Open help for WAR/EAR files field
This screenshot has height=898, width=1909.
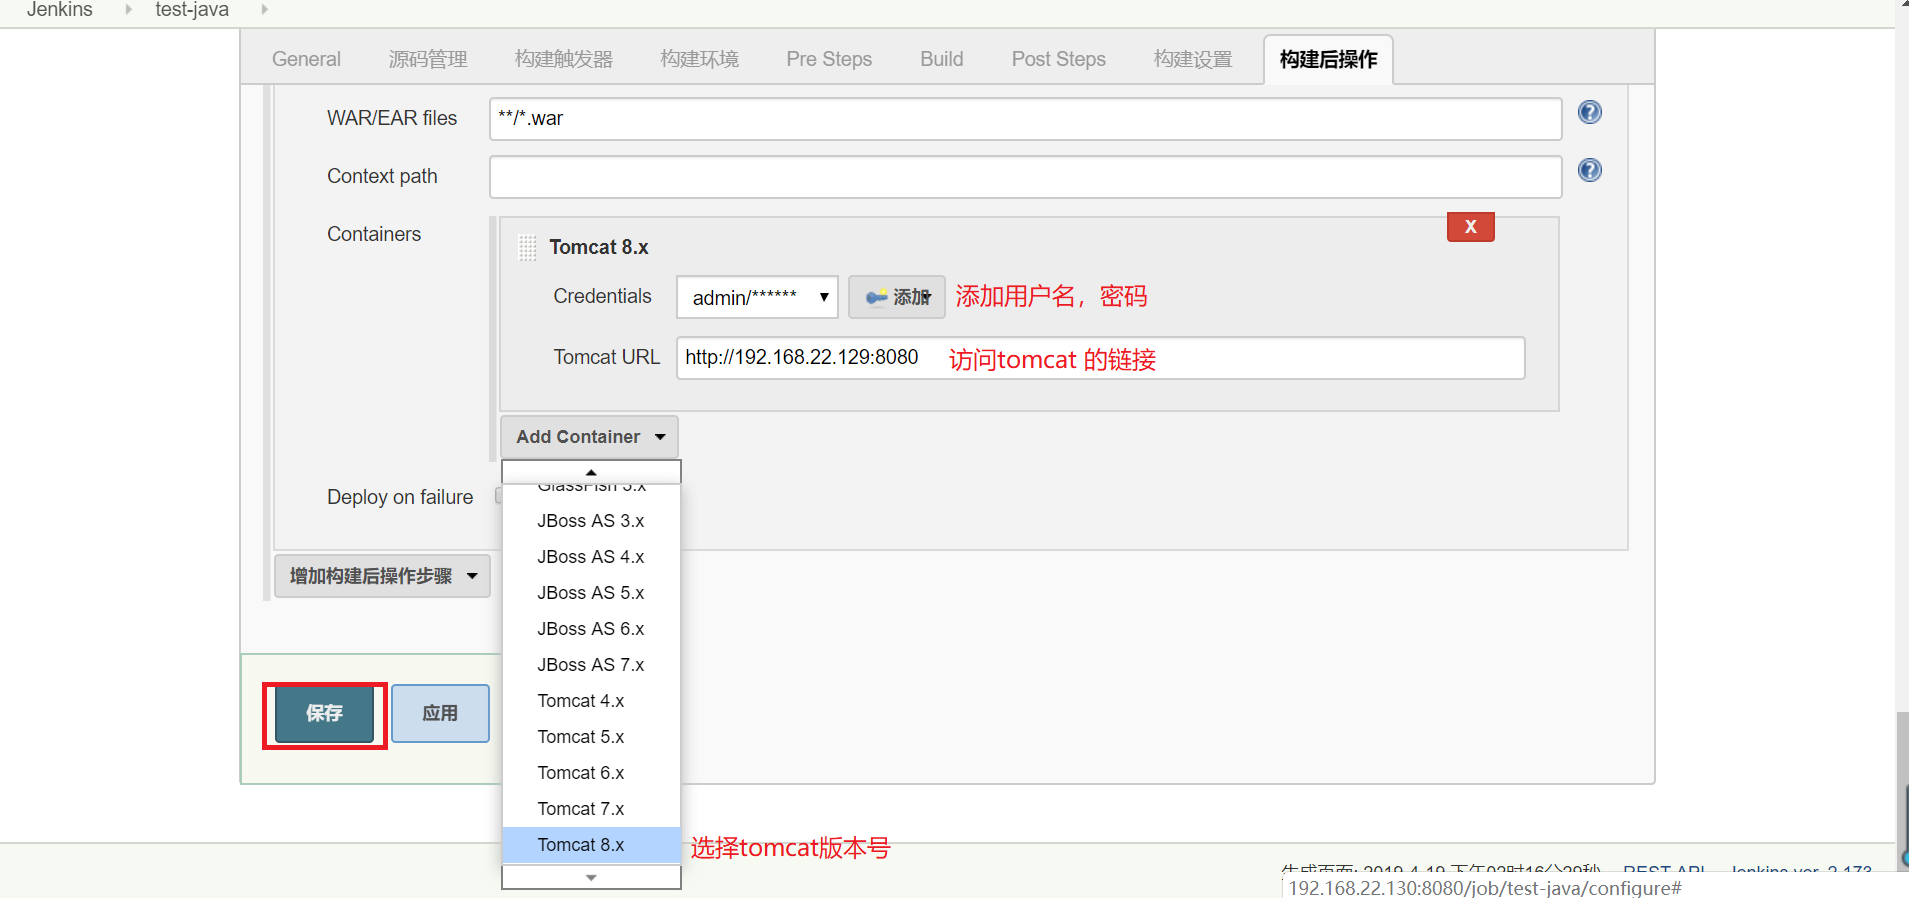pyautogui.click(x=1589, y=112)
